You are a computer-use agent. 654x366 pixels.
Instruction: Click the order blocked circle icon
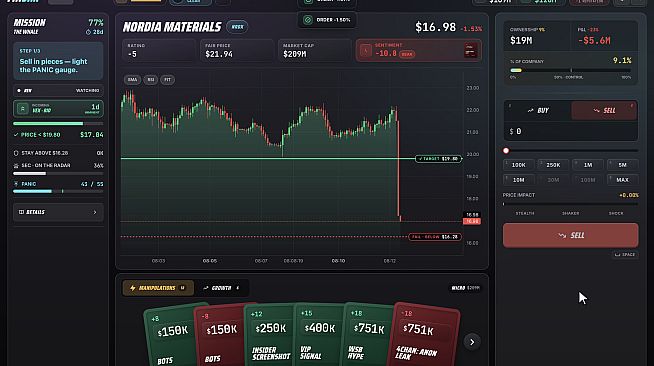308,20
